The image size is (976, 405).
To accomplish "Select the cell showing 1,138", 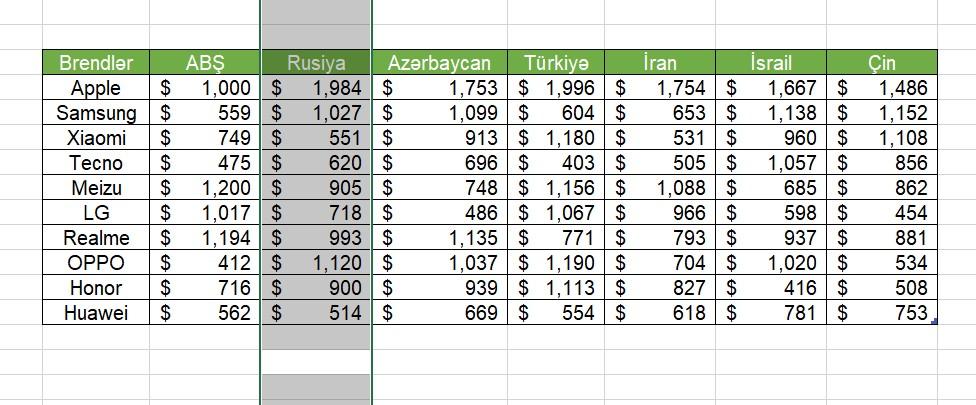I will (x=771, y=113).
